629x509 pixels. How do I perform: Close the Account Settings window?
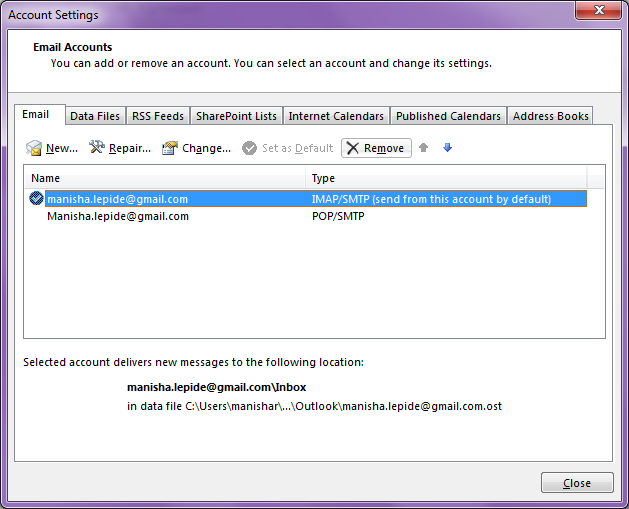(598, 10)
